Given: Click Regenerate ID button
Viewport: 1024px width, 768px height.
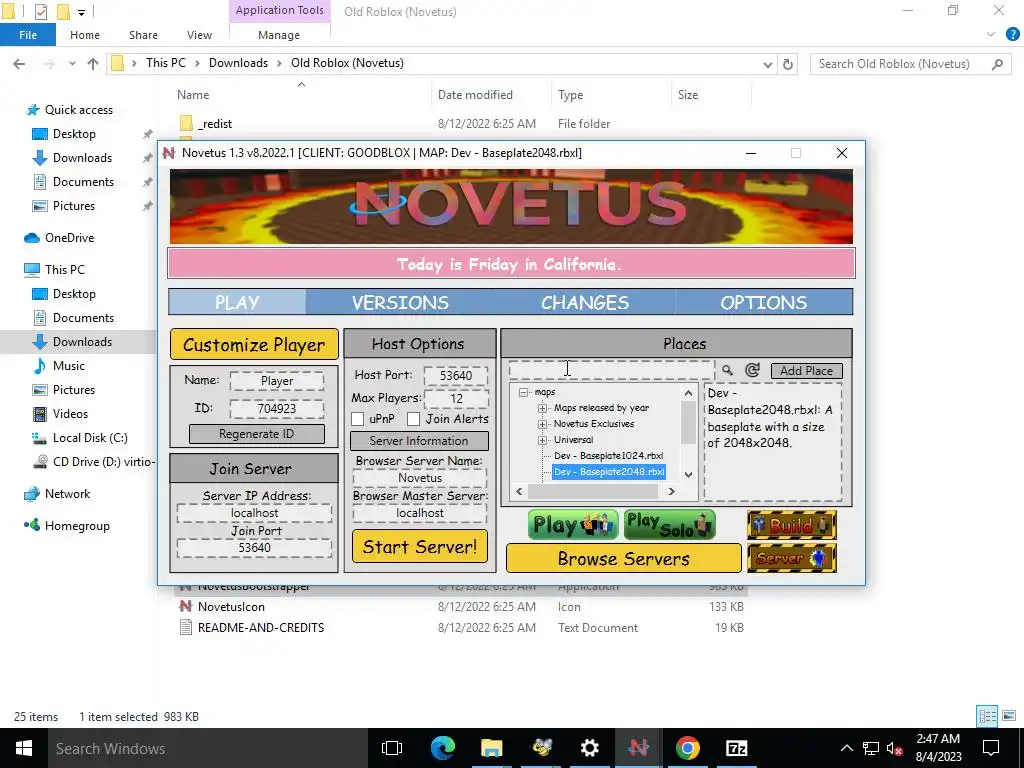Looking at the screenshot, I should coord(257,434).
